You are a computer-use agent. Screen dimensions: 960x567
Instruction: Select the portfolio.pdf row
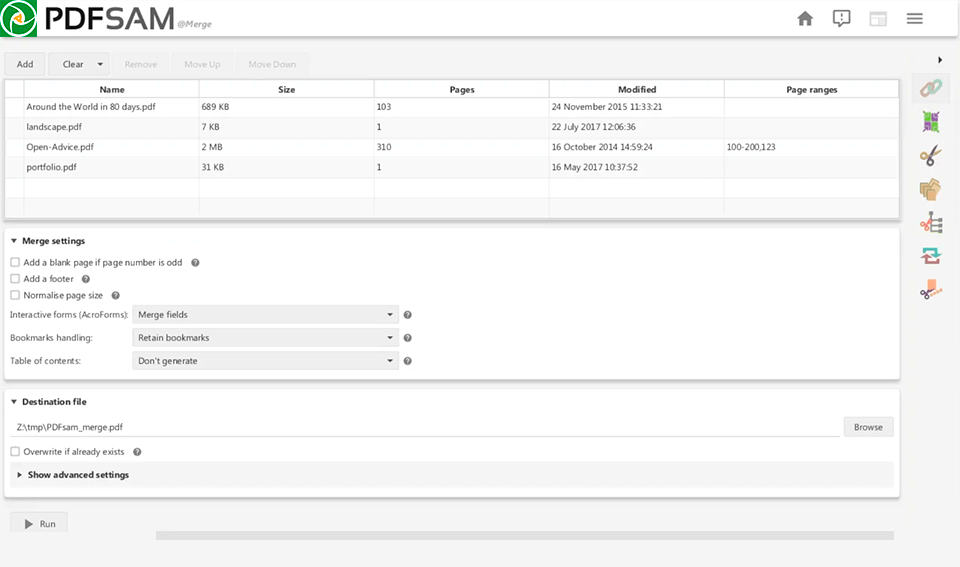point(452,167)
